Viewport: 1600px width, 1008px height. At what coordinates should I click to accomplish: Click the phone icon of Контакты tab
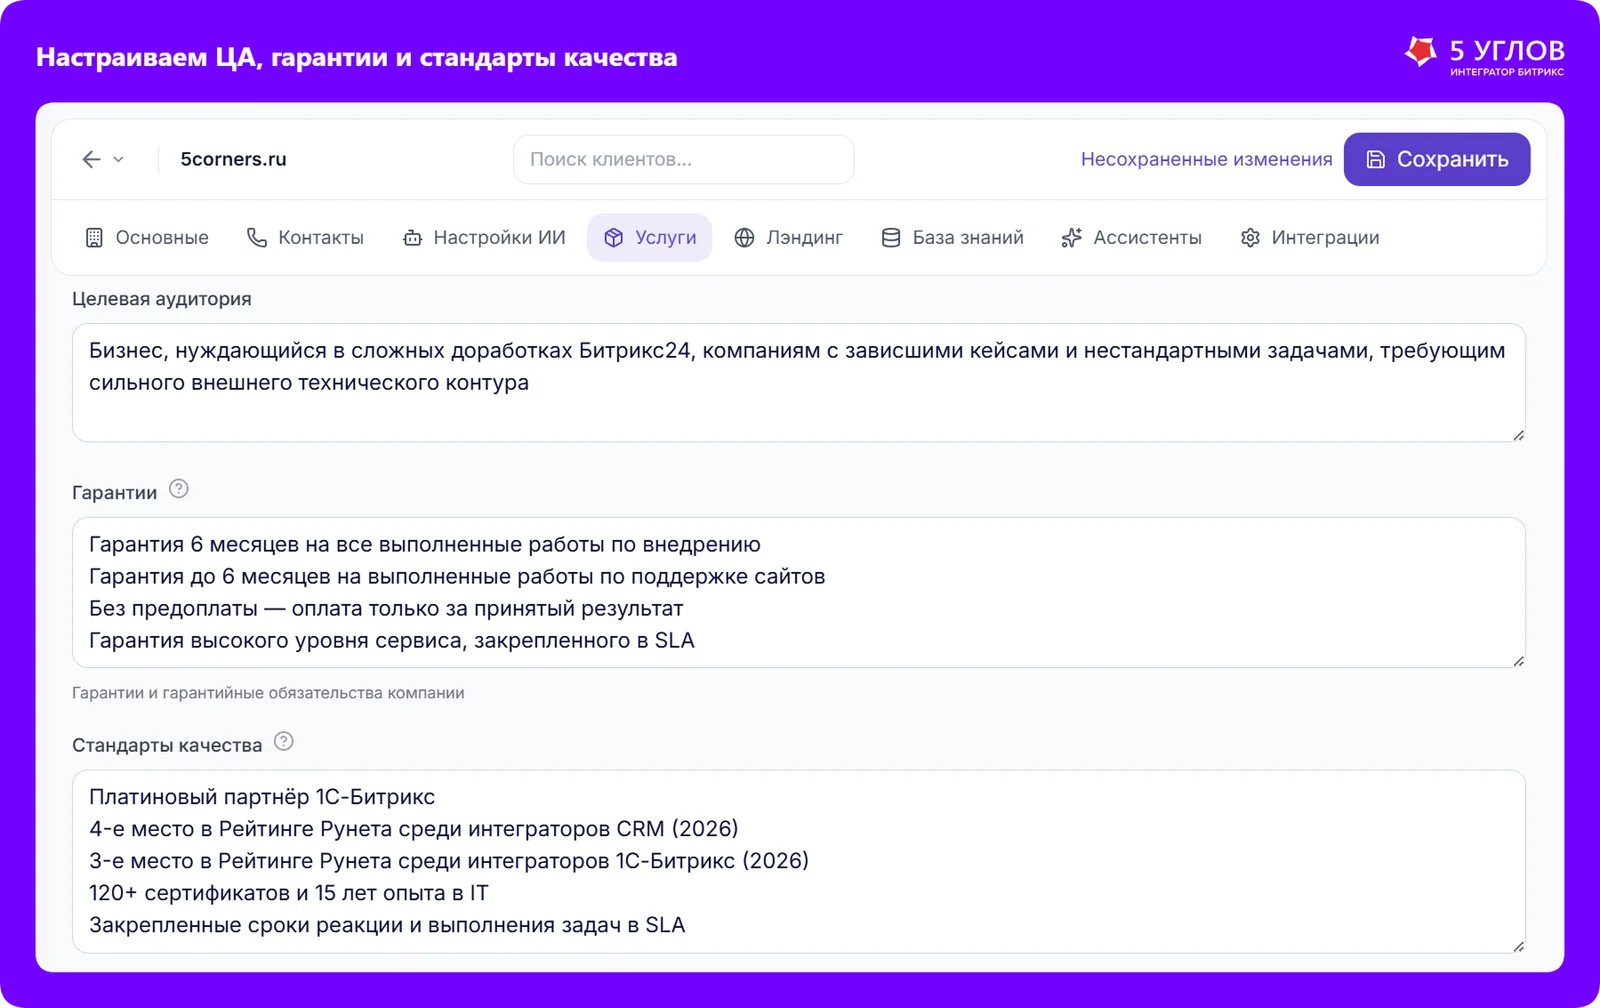[x=257, y=237]
